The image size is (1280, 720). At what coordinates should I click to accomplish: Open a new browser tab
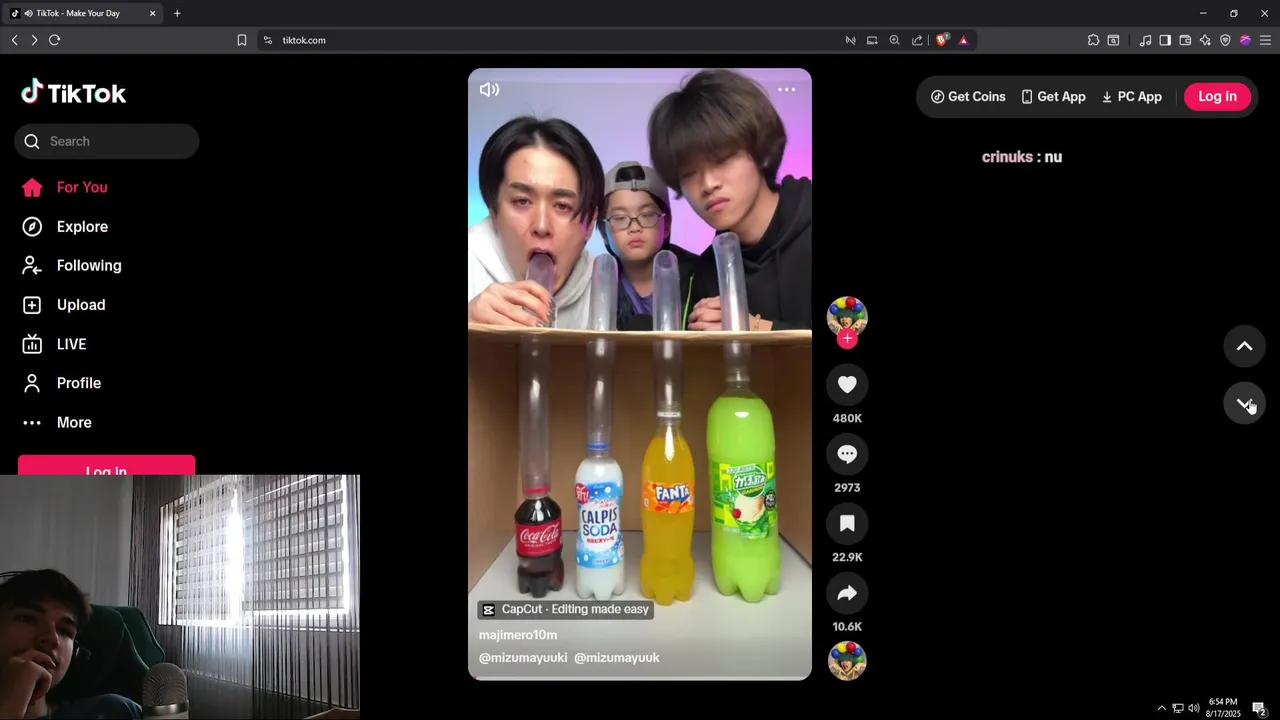177,13
